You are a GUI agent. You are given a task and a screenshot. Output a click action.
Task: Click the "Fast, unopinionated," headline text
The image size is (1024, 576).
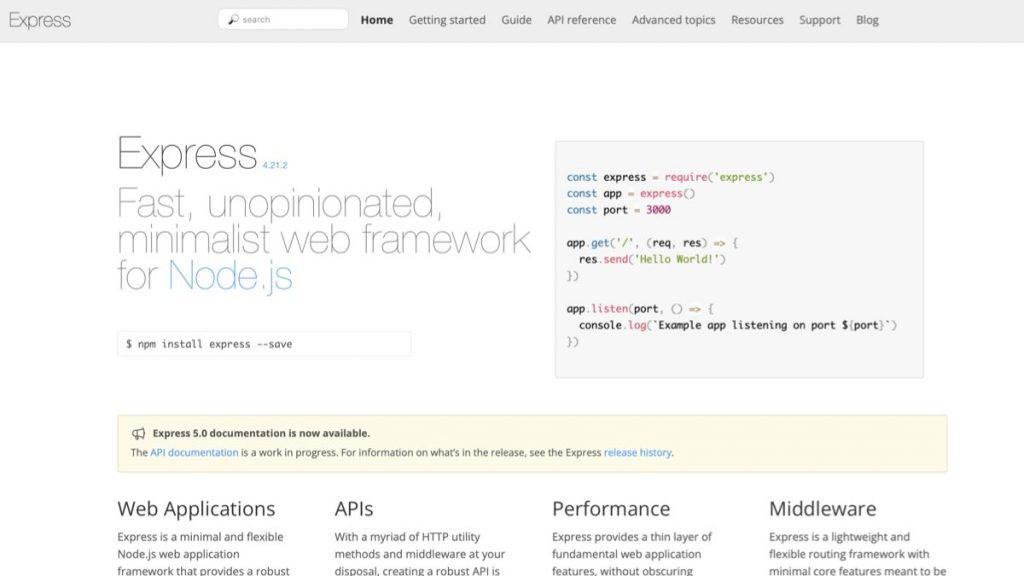click(280, 204)
